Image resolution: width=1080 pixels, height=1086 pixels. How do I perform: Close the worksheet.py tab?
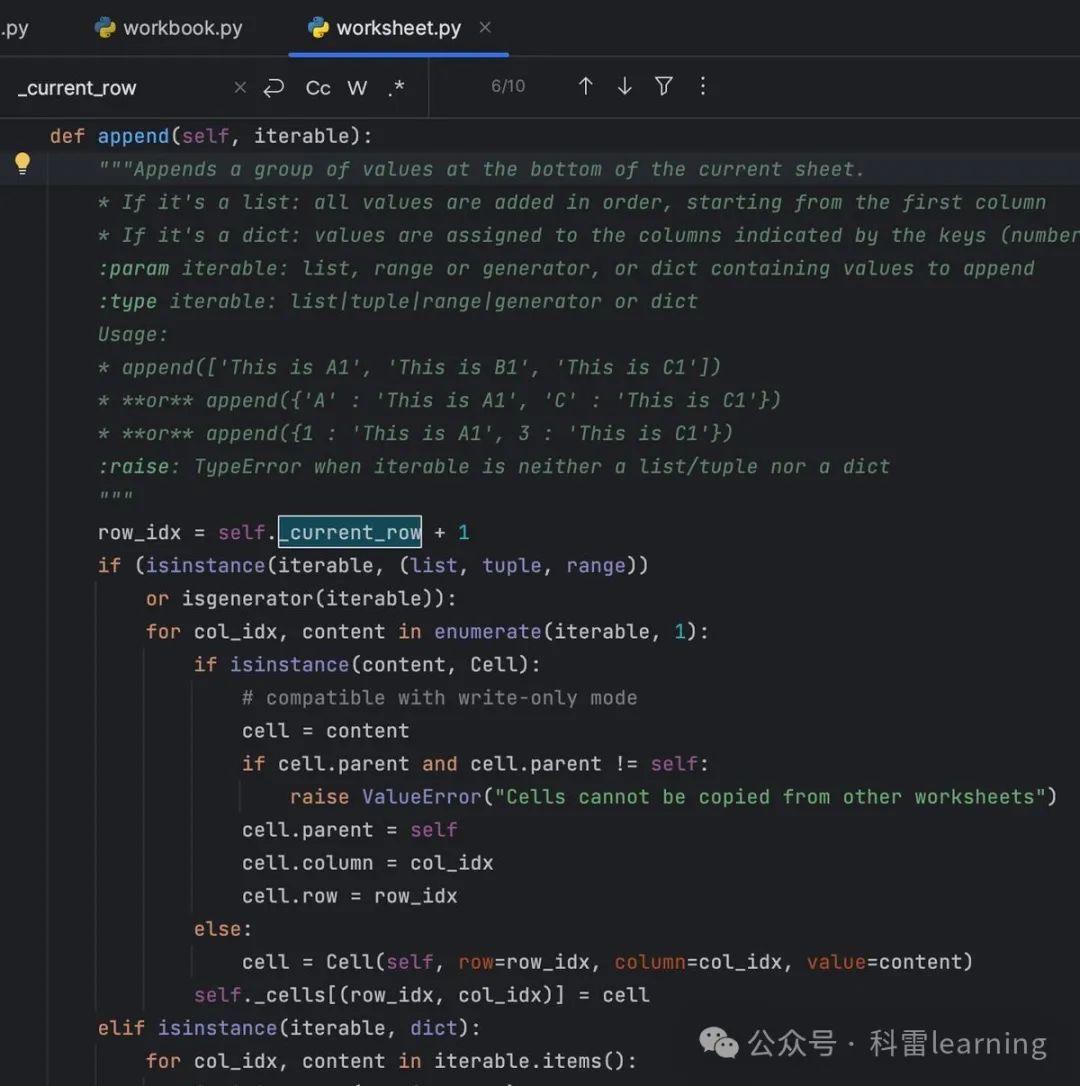tap(486, 28)
